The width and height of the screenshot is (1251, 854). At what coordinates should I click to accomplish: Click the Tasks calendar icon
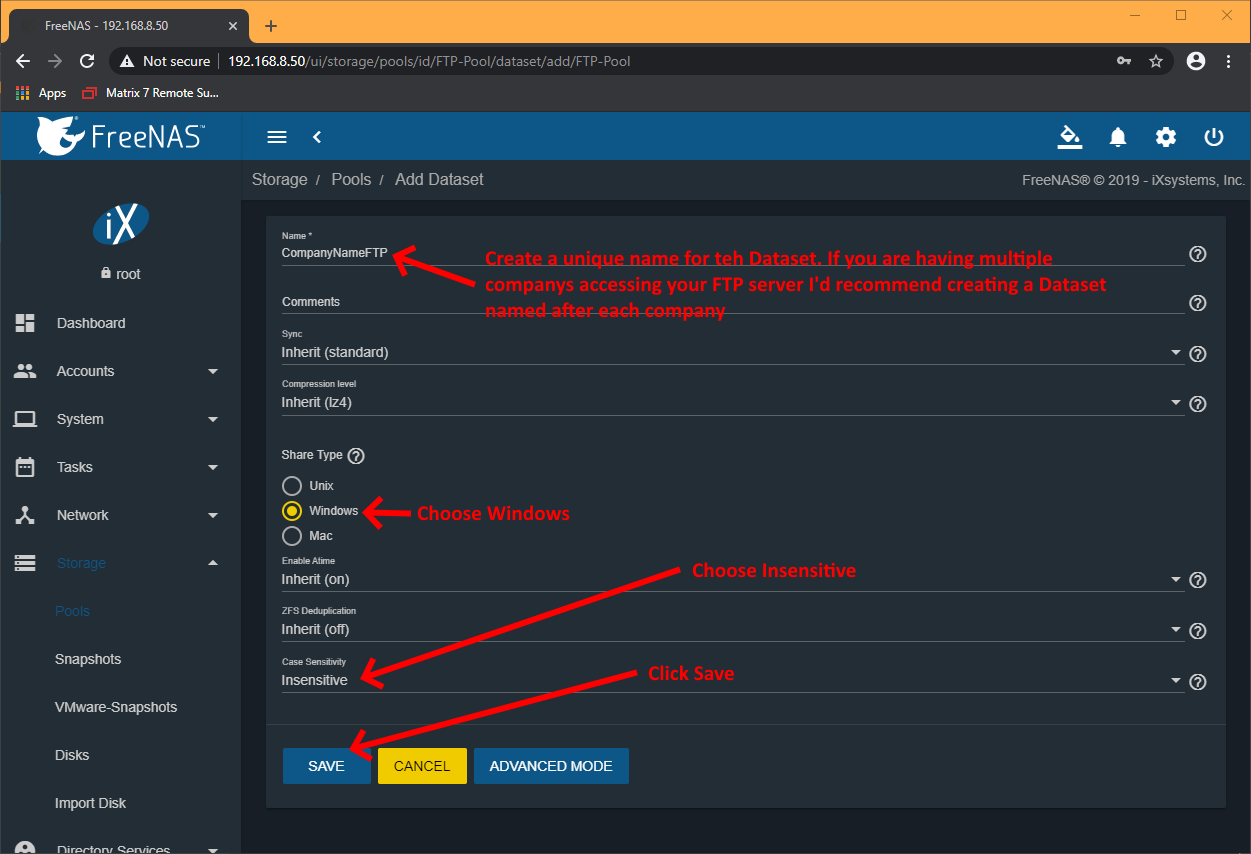click(25, 467)
